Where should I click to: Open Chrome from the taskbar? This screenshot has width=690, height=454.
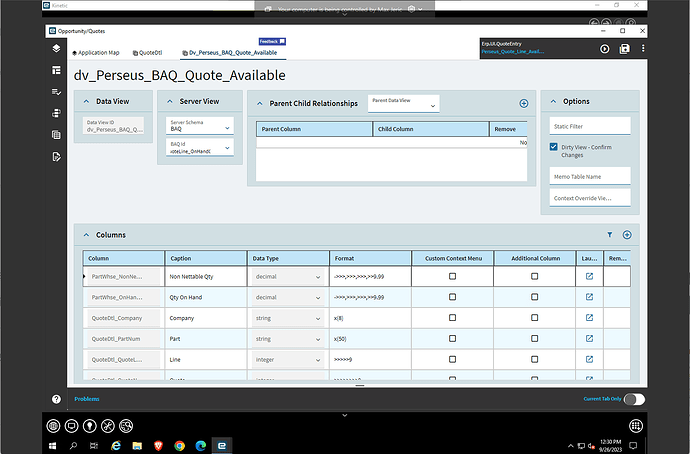coord(180,446)
